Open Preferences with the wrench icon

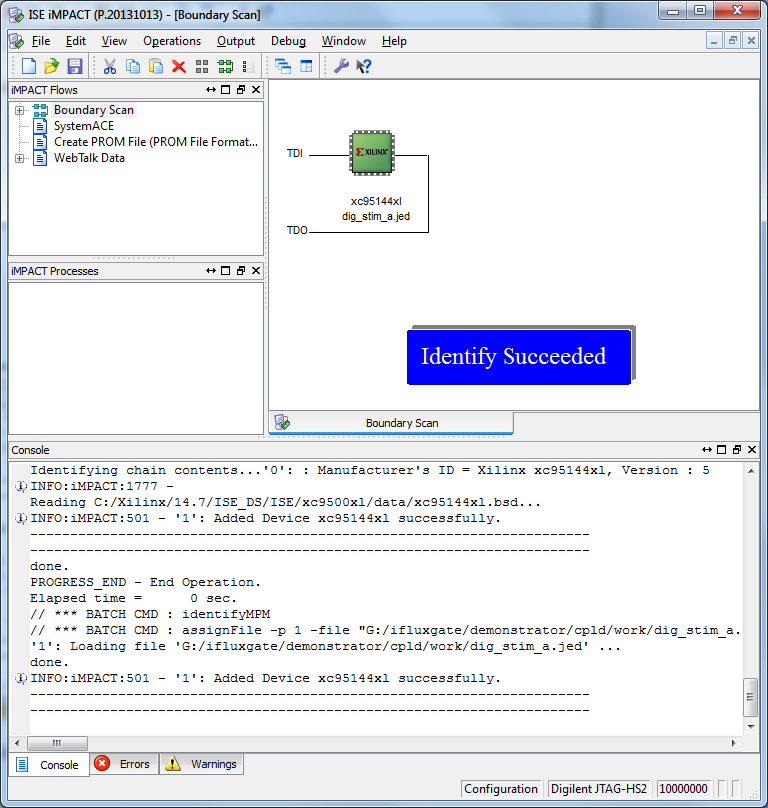pyautogui.click(x=341, y=66)
